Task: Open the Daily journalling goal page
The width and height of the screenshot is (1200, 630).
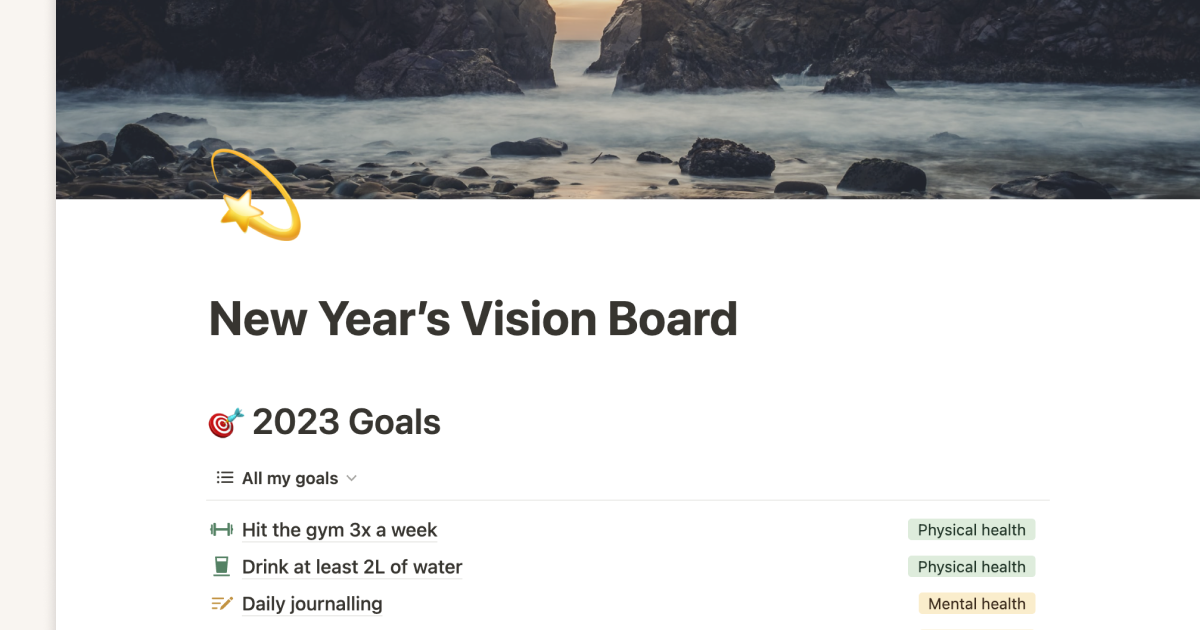Action: click(x=311, y=603)
